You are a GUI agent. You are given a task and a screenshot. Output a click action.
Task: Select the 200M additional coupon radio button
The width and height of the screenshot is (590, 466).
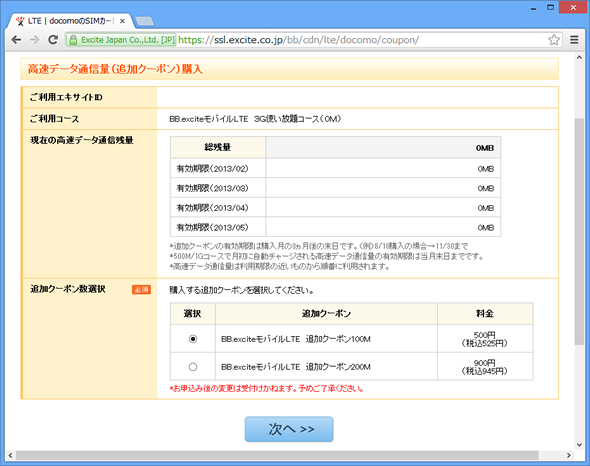click(x=193, y=367)
